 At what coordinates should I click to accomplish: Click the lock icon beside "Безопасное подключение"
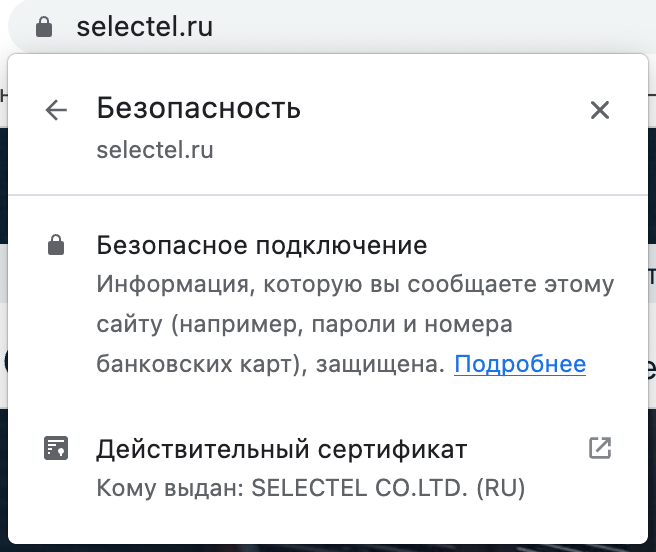(57, 246)
